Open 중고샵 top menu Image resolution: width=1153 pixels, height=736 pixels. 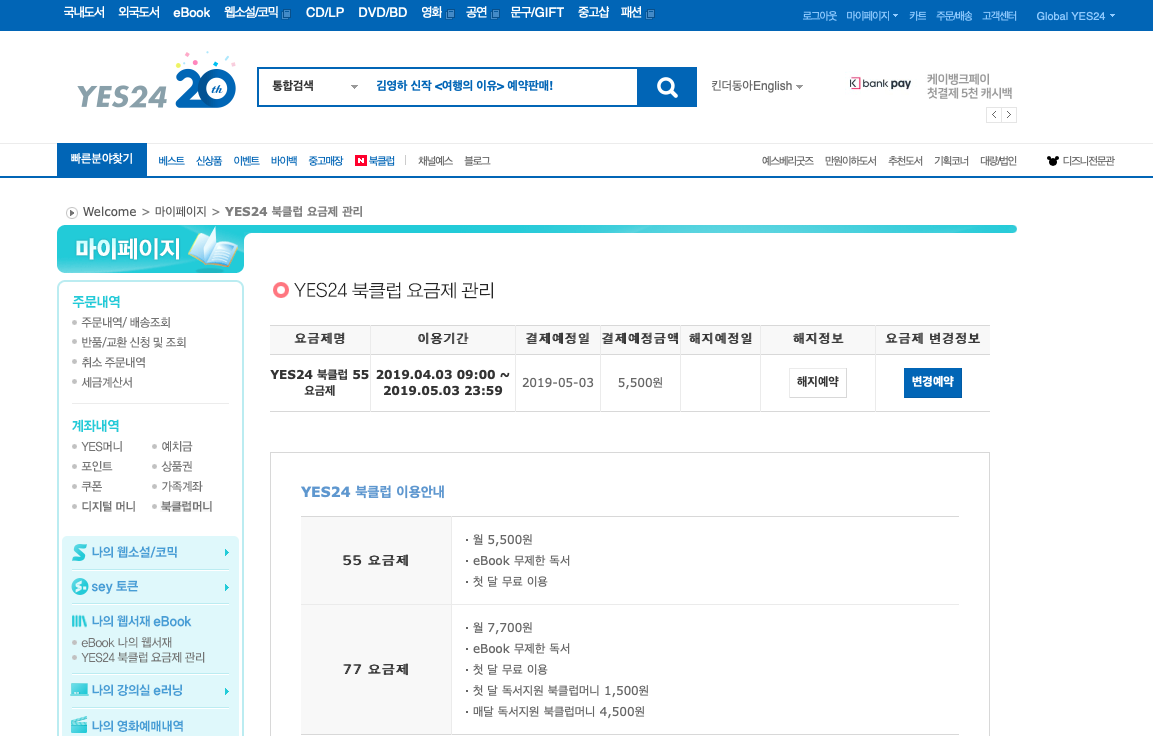click(x=593, y=12)
